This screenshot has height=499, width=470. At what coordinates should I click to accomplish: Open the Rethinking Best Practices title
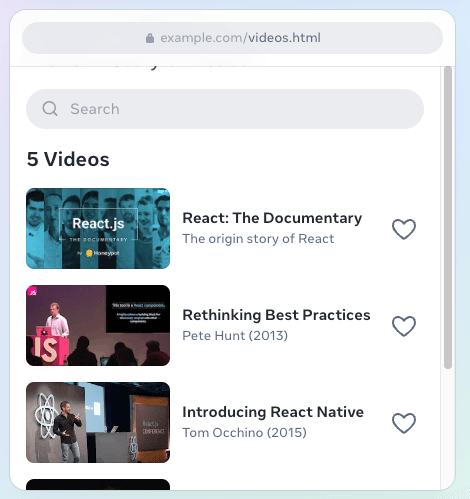[x=276, y=315]
